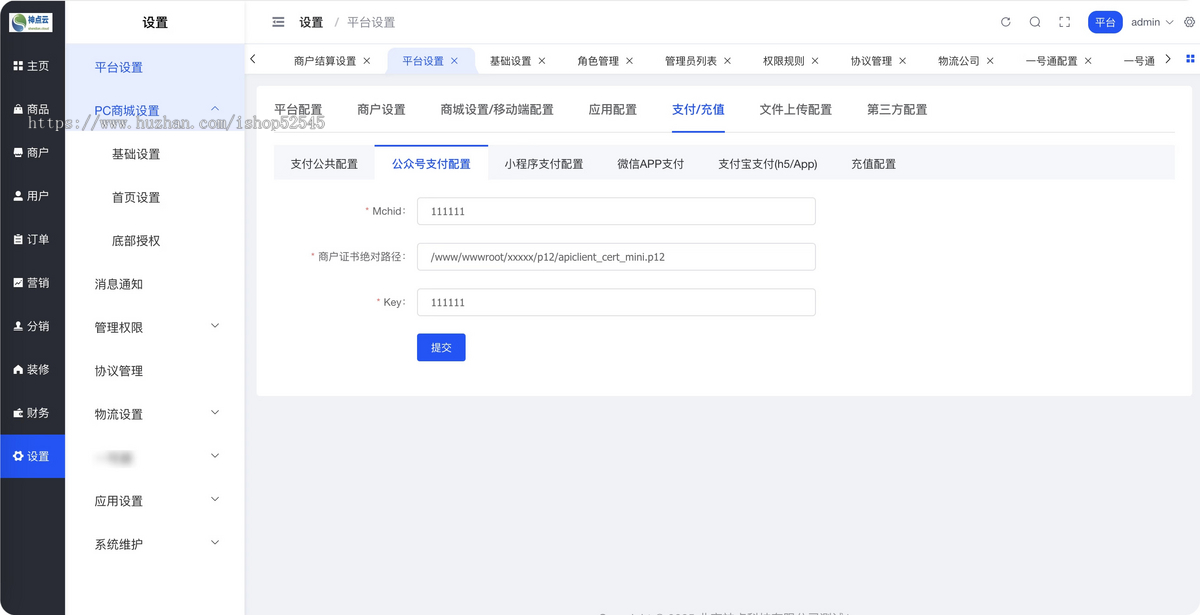Click the tab grid icon at the right of the tab bar
Image resolution: width=1200 pixels, height=615 pixels.
tap(1190, 59)
